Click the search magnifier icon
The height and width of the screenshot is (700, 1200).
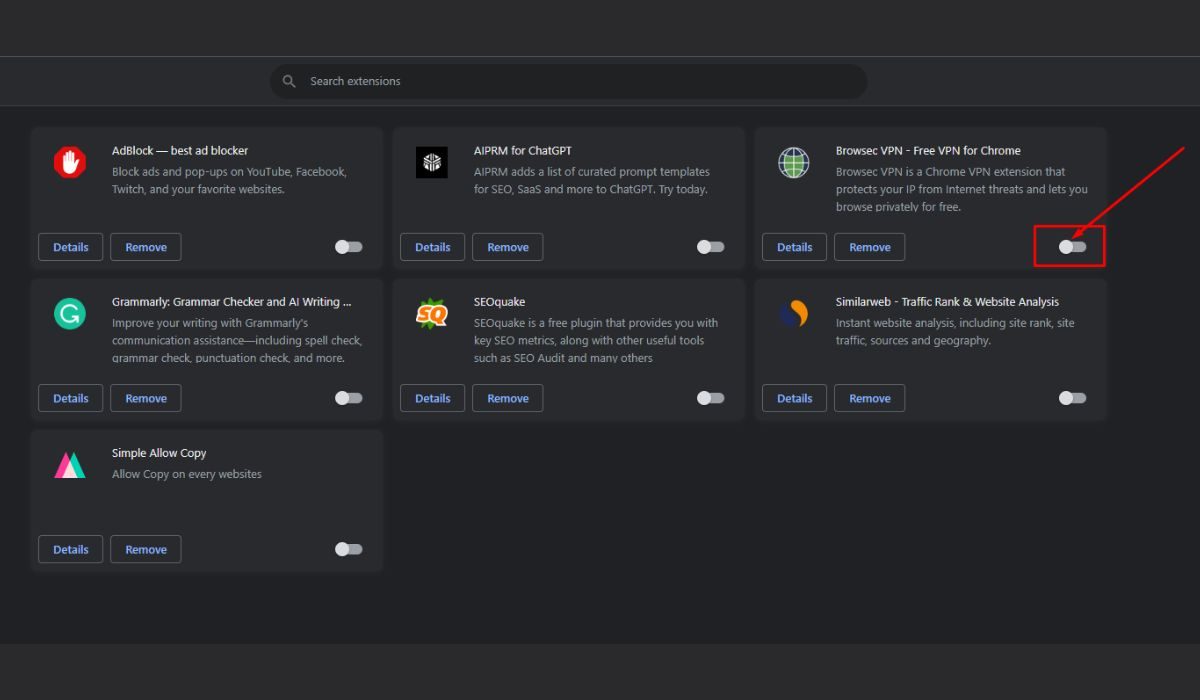coord(289,81)
